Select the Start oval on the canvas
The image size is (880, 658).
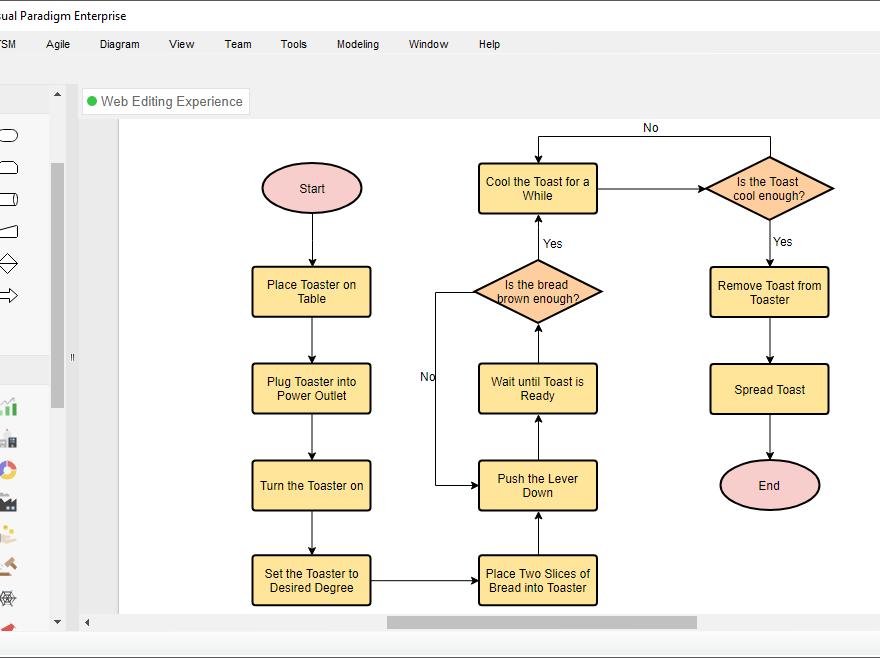tap(311, 188)
